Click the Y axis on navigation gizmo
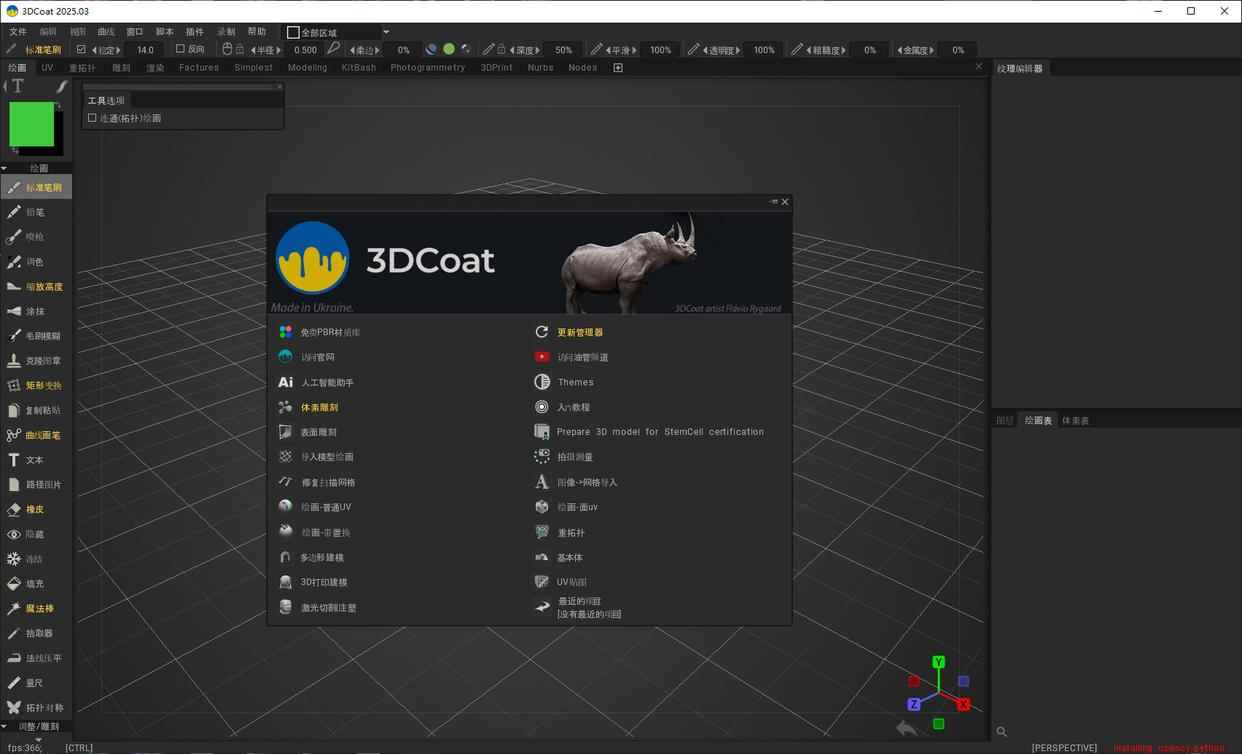 pos(938,662)
